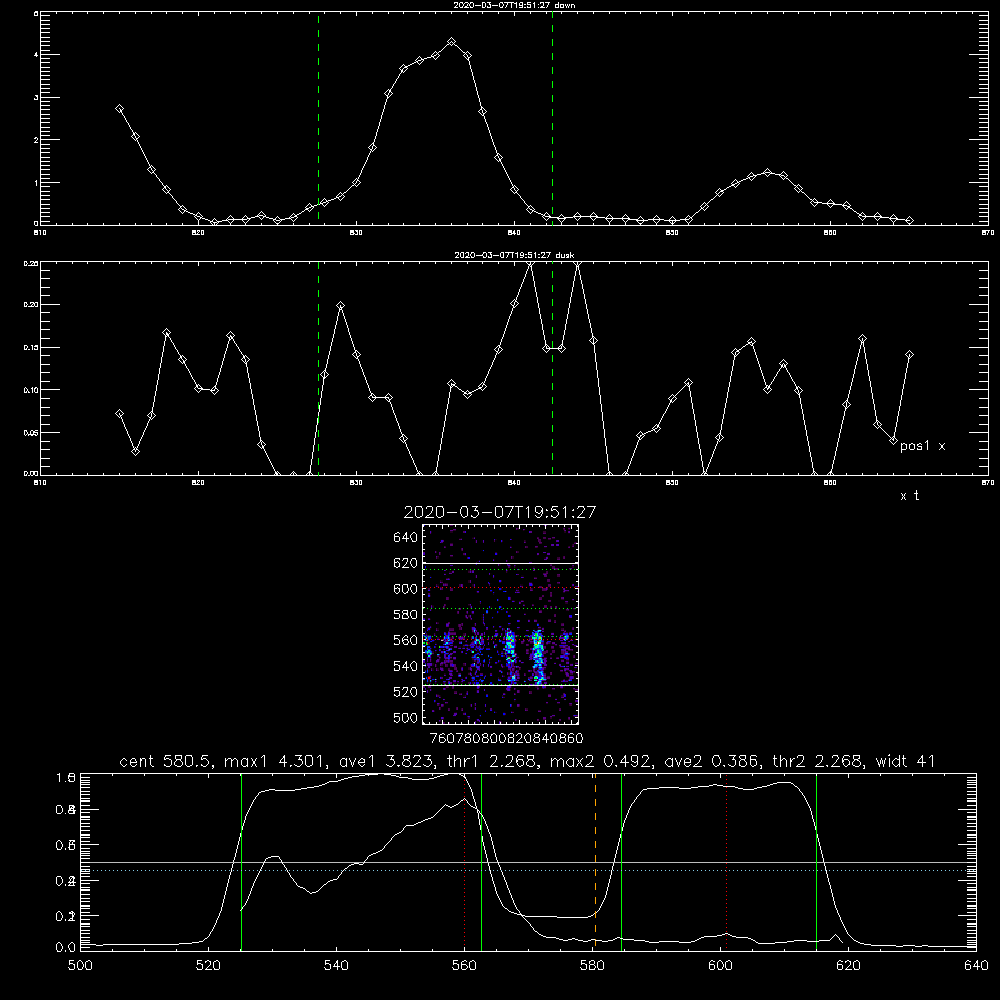
Task: Click the solid grey horizontal threshold line in bottom plot
Action: pos(528,862)
